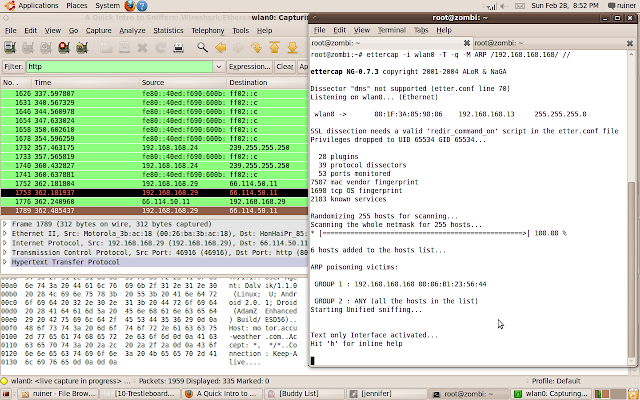Viewport: 640px width, 400px height.
Task: Open Wireshark Capture menu
Action: click(x=98, y=31)
